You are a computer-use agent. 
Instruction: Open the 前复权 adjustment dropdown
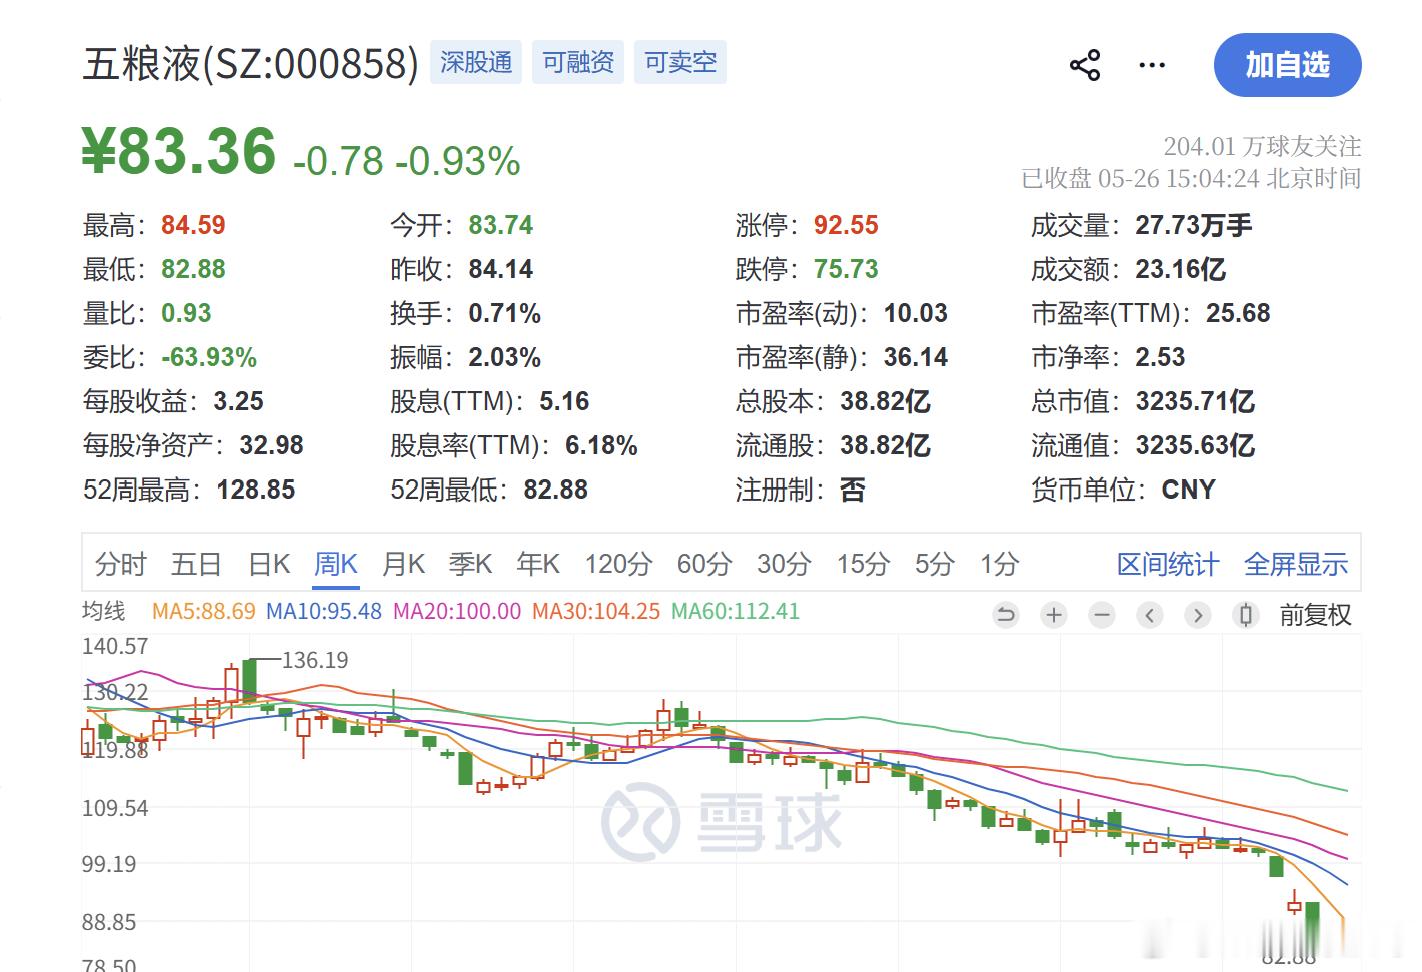[x=1315, y=615]
